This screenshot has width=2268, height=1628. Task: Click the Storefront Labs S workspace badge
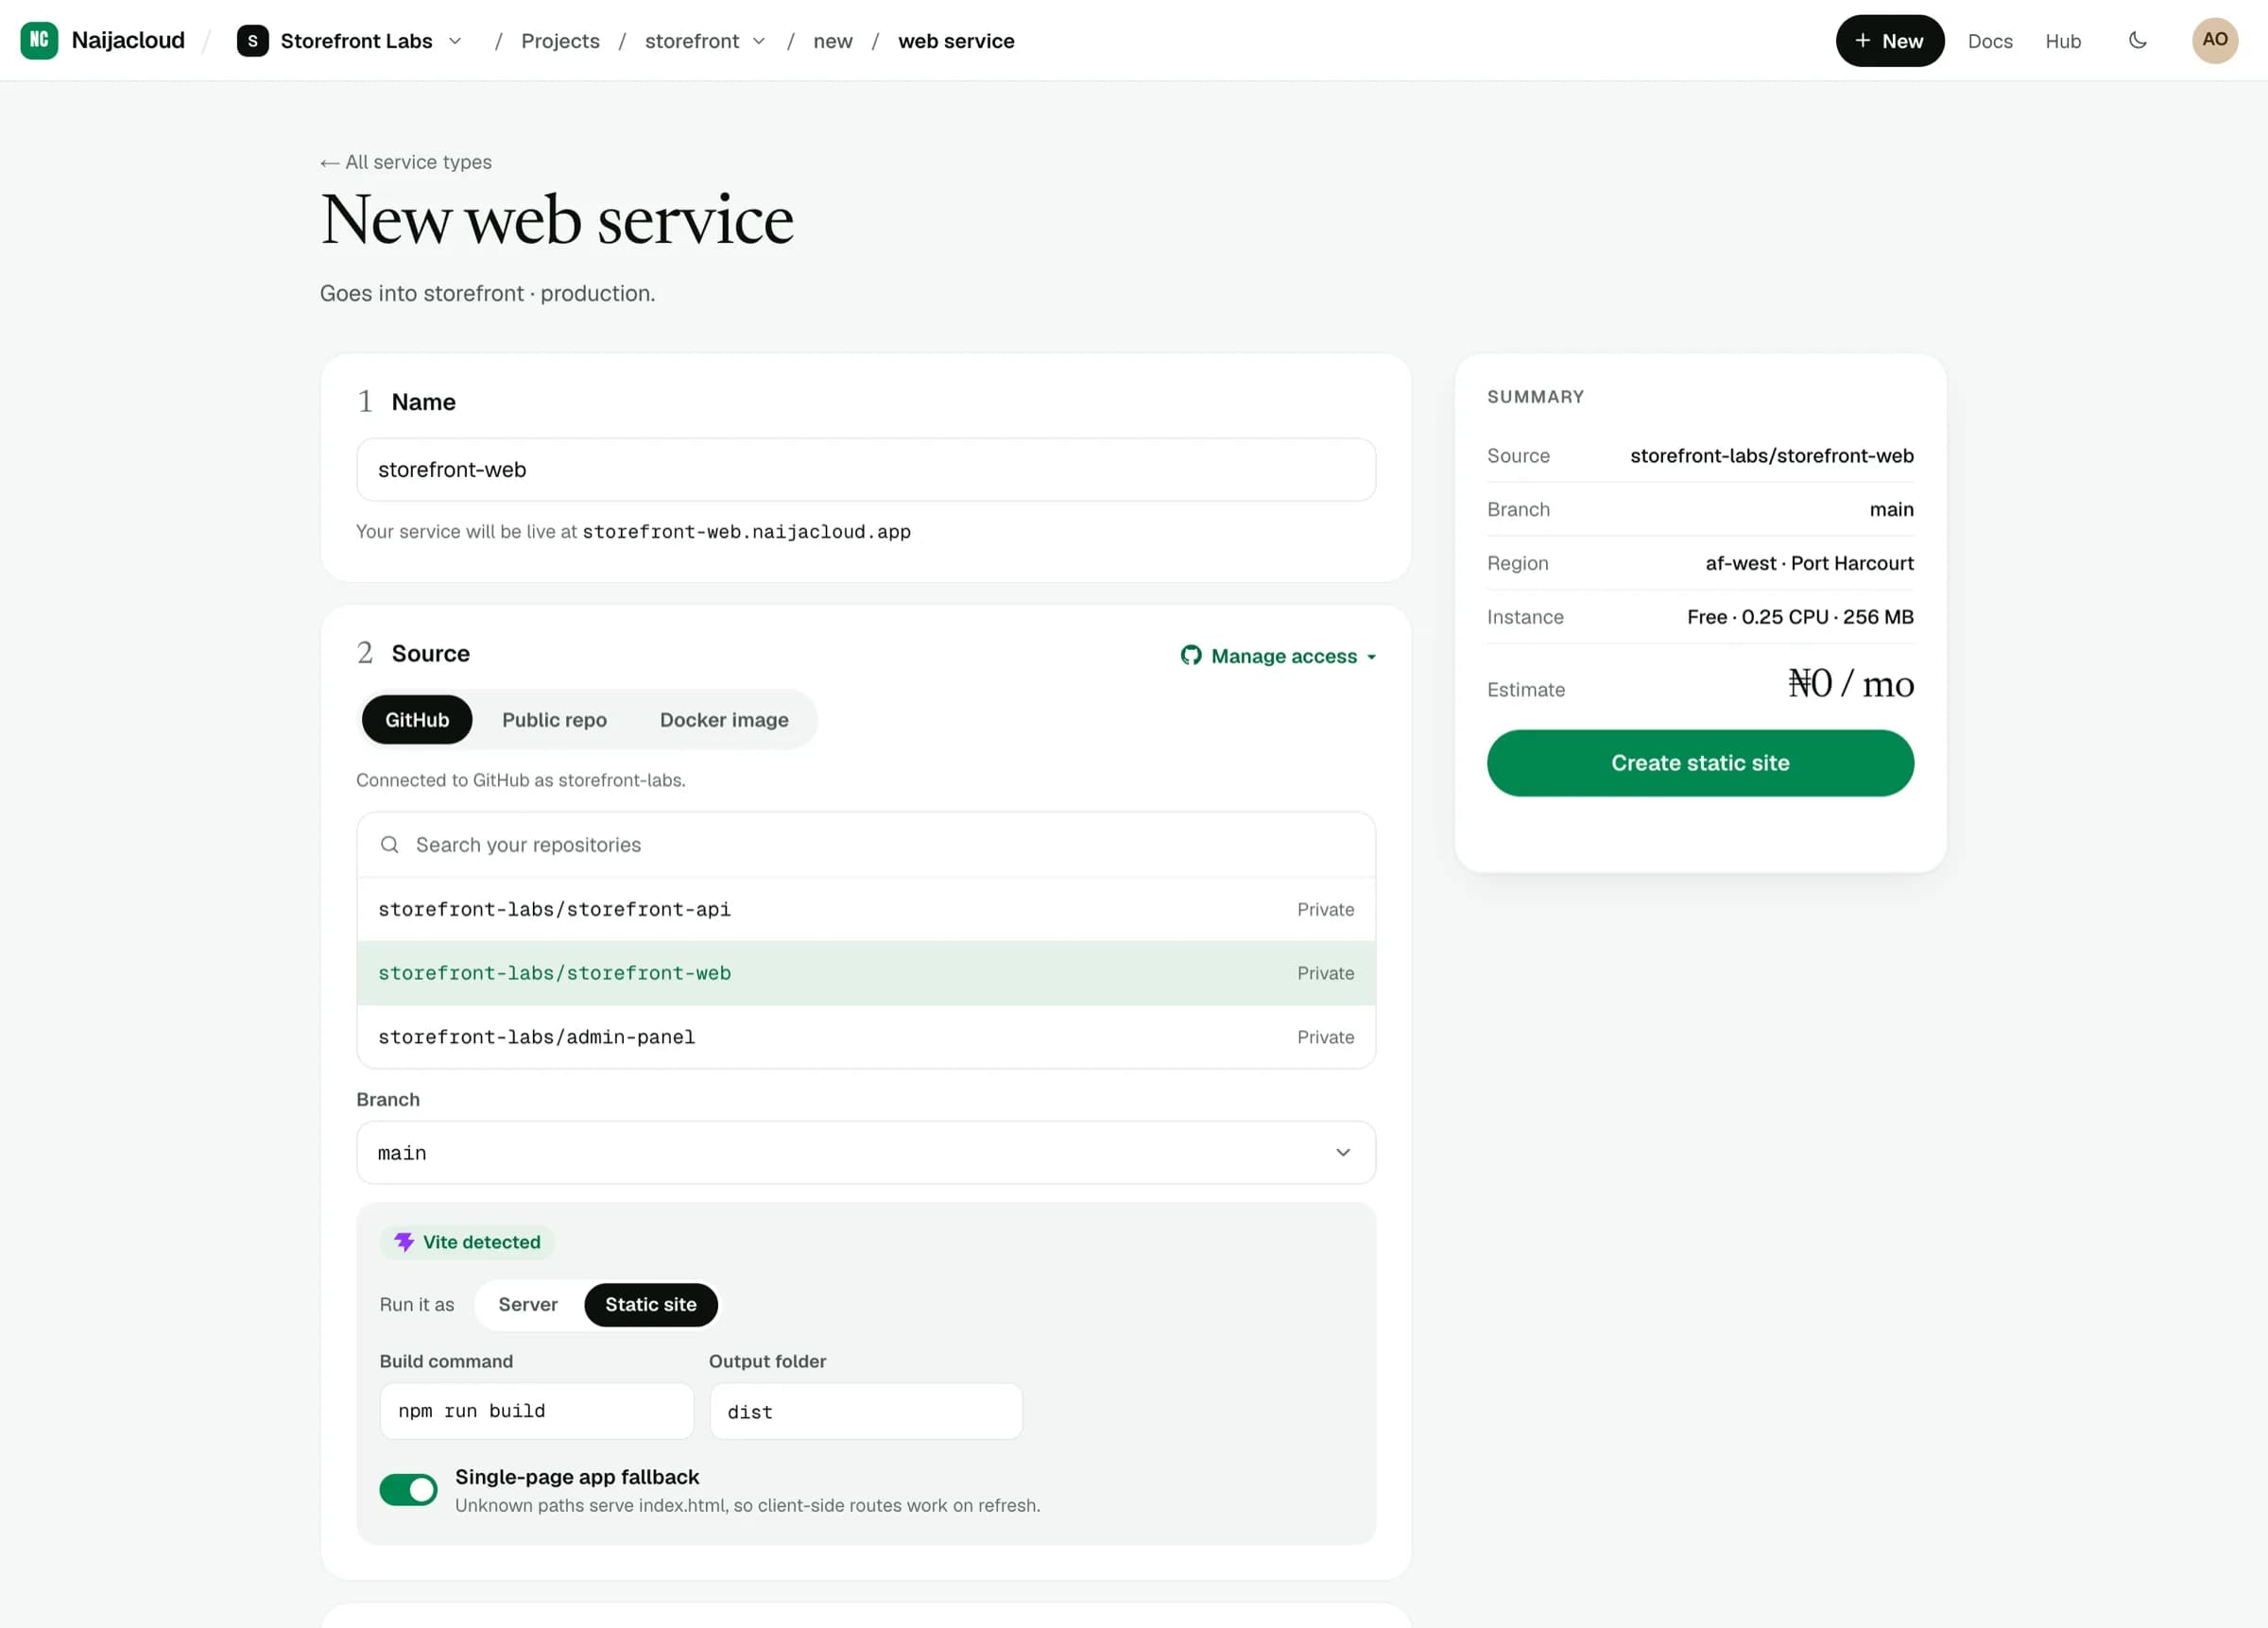[252, 41]
